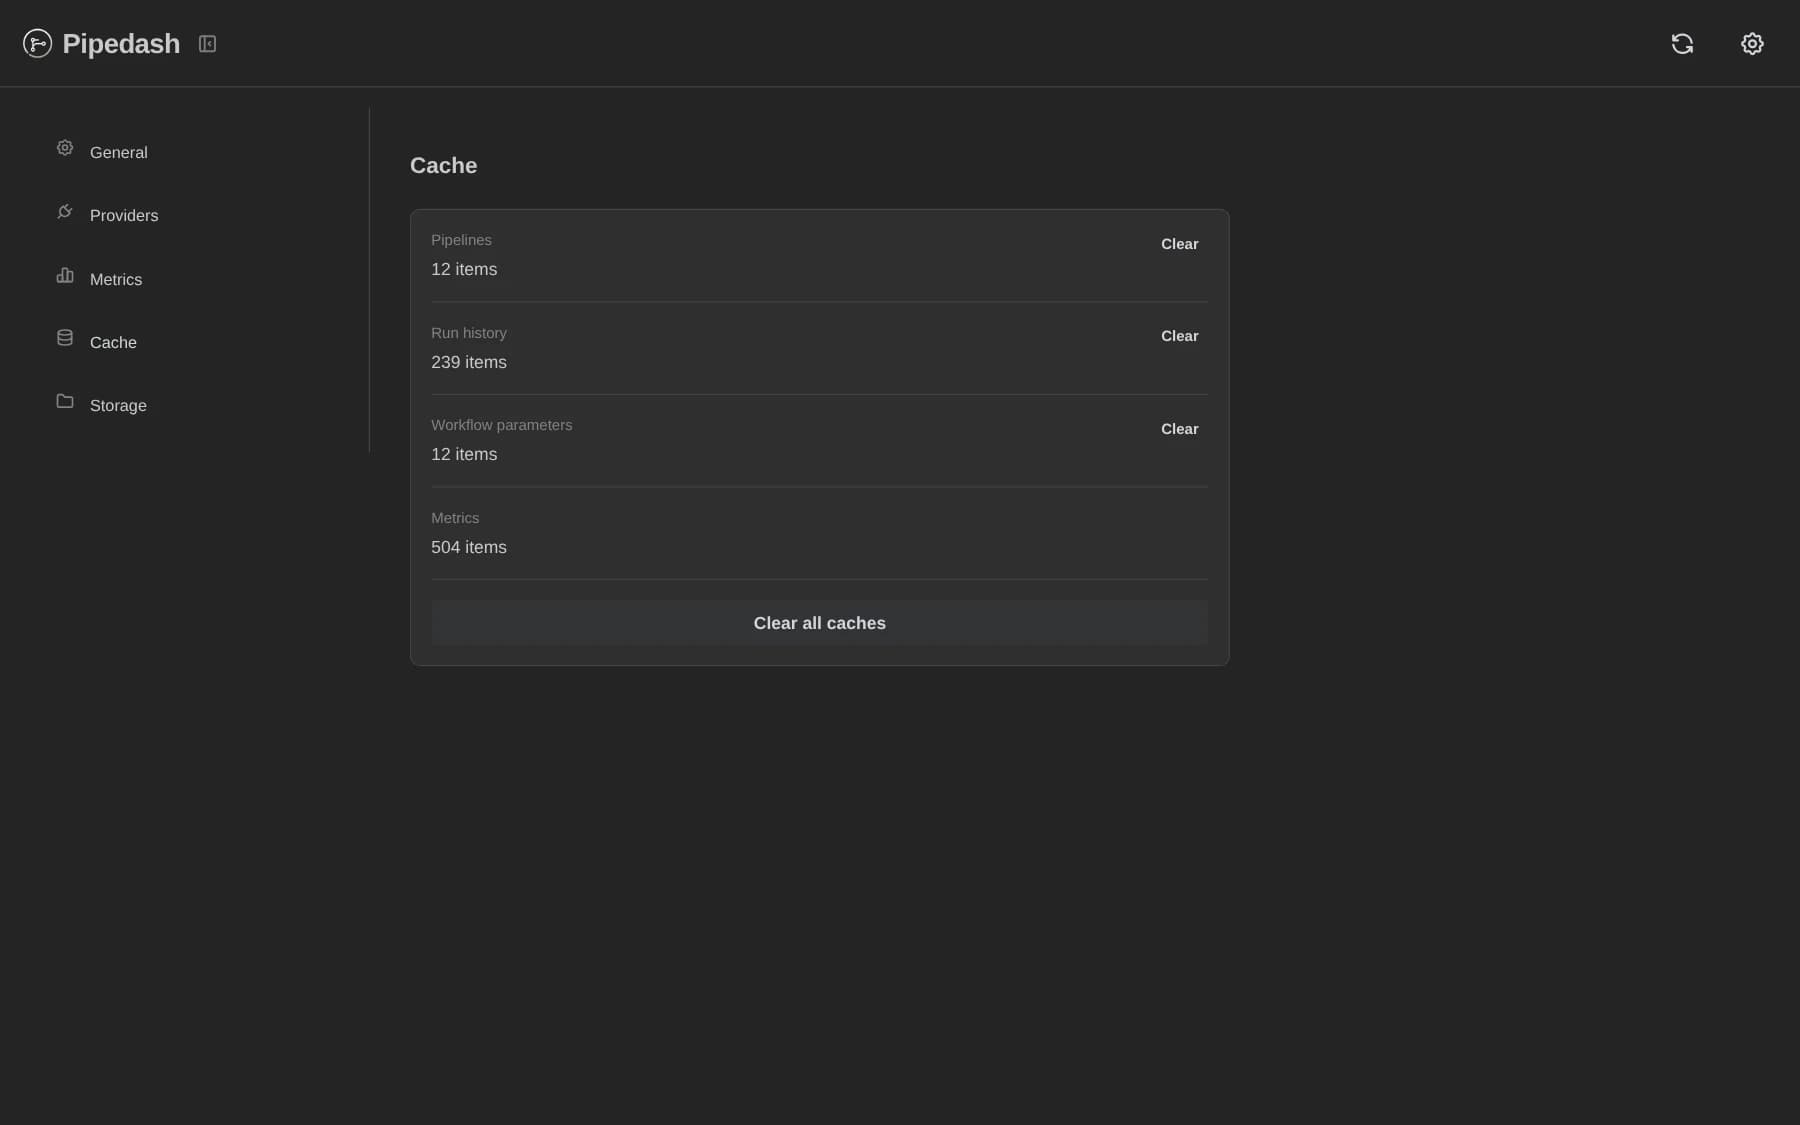Clear the Run history cache
Viewport: 1800px width, 1125px height.
click(1179, 336)
